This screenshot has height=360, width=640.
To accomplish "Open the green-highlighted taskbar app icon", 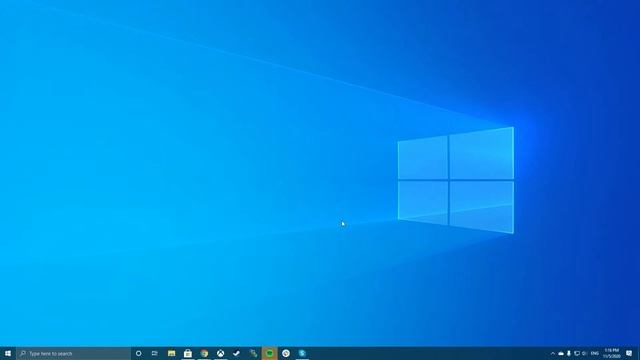I will tap(269, 353).
